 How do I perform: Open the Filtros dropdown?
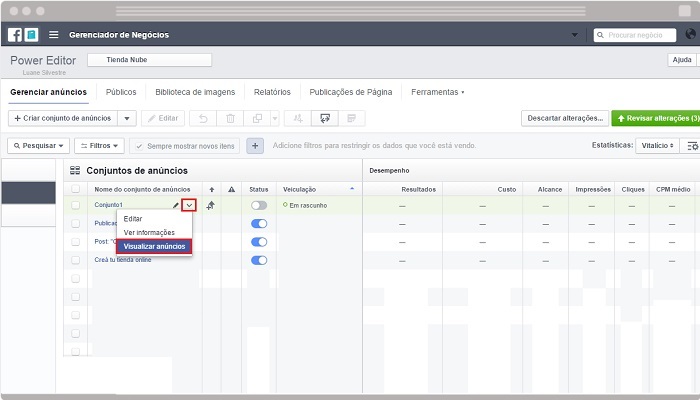click(99, 146)
